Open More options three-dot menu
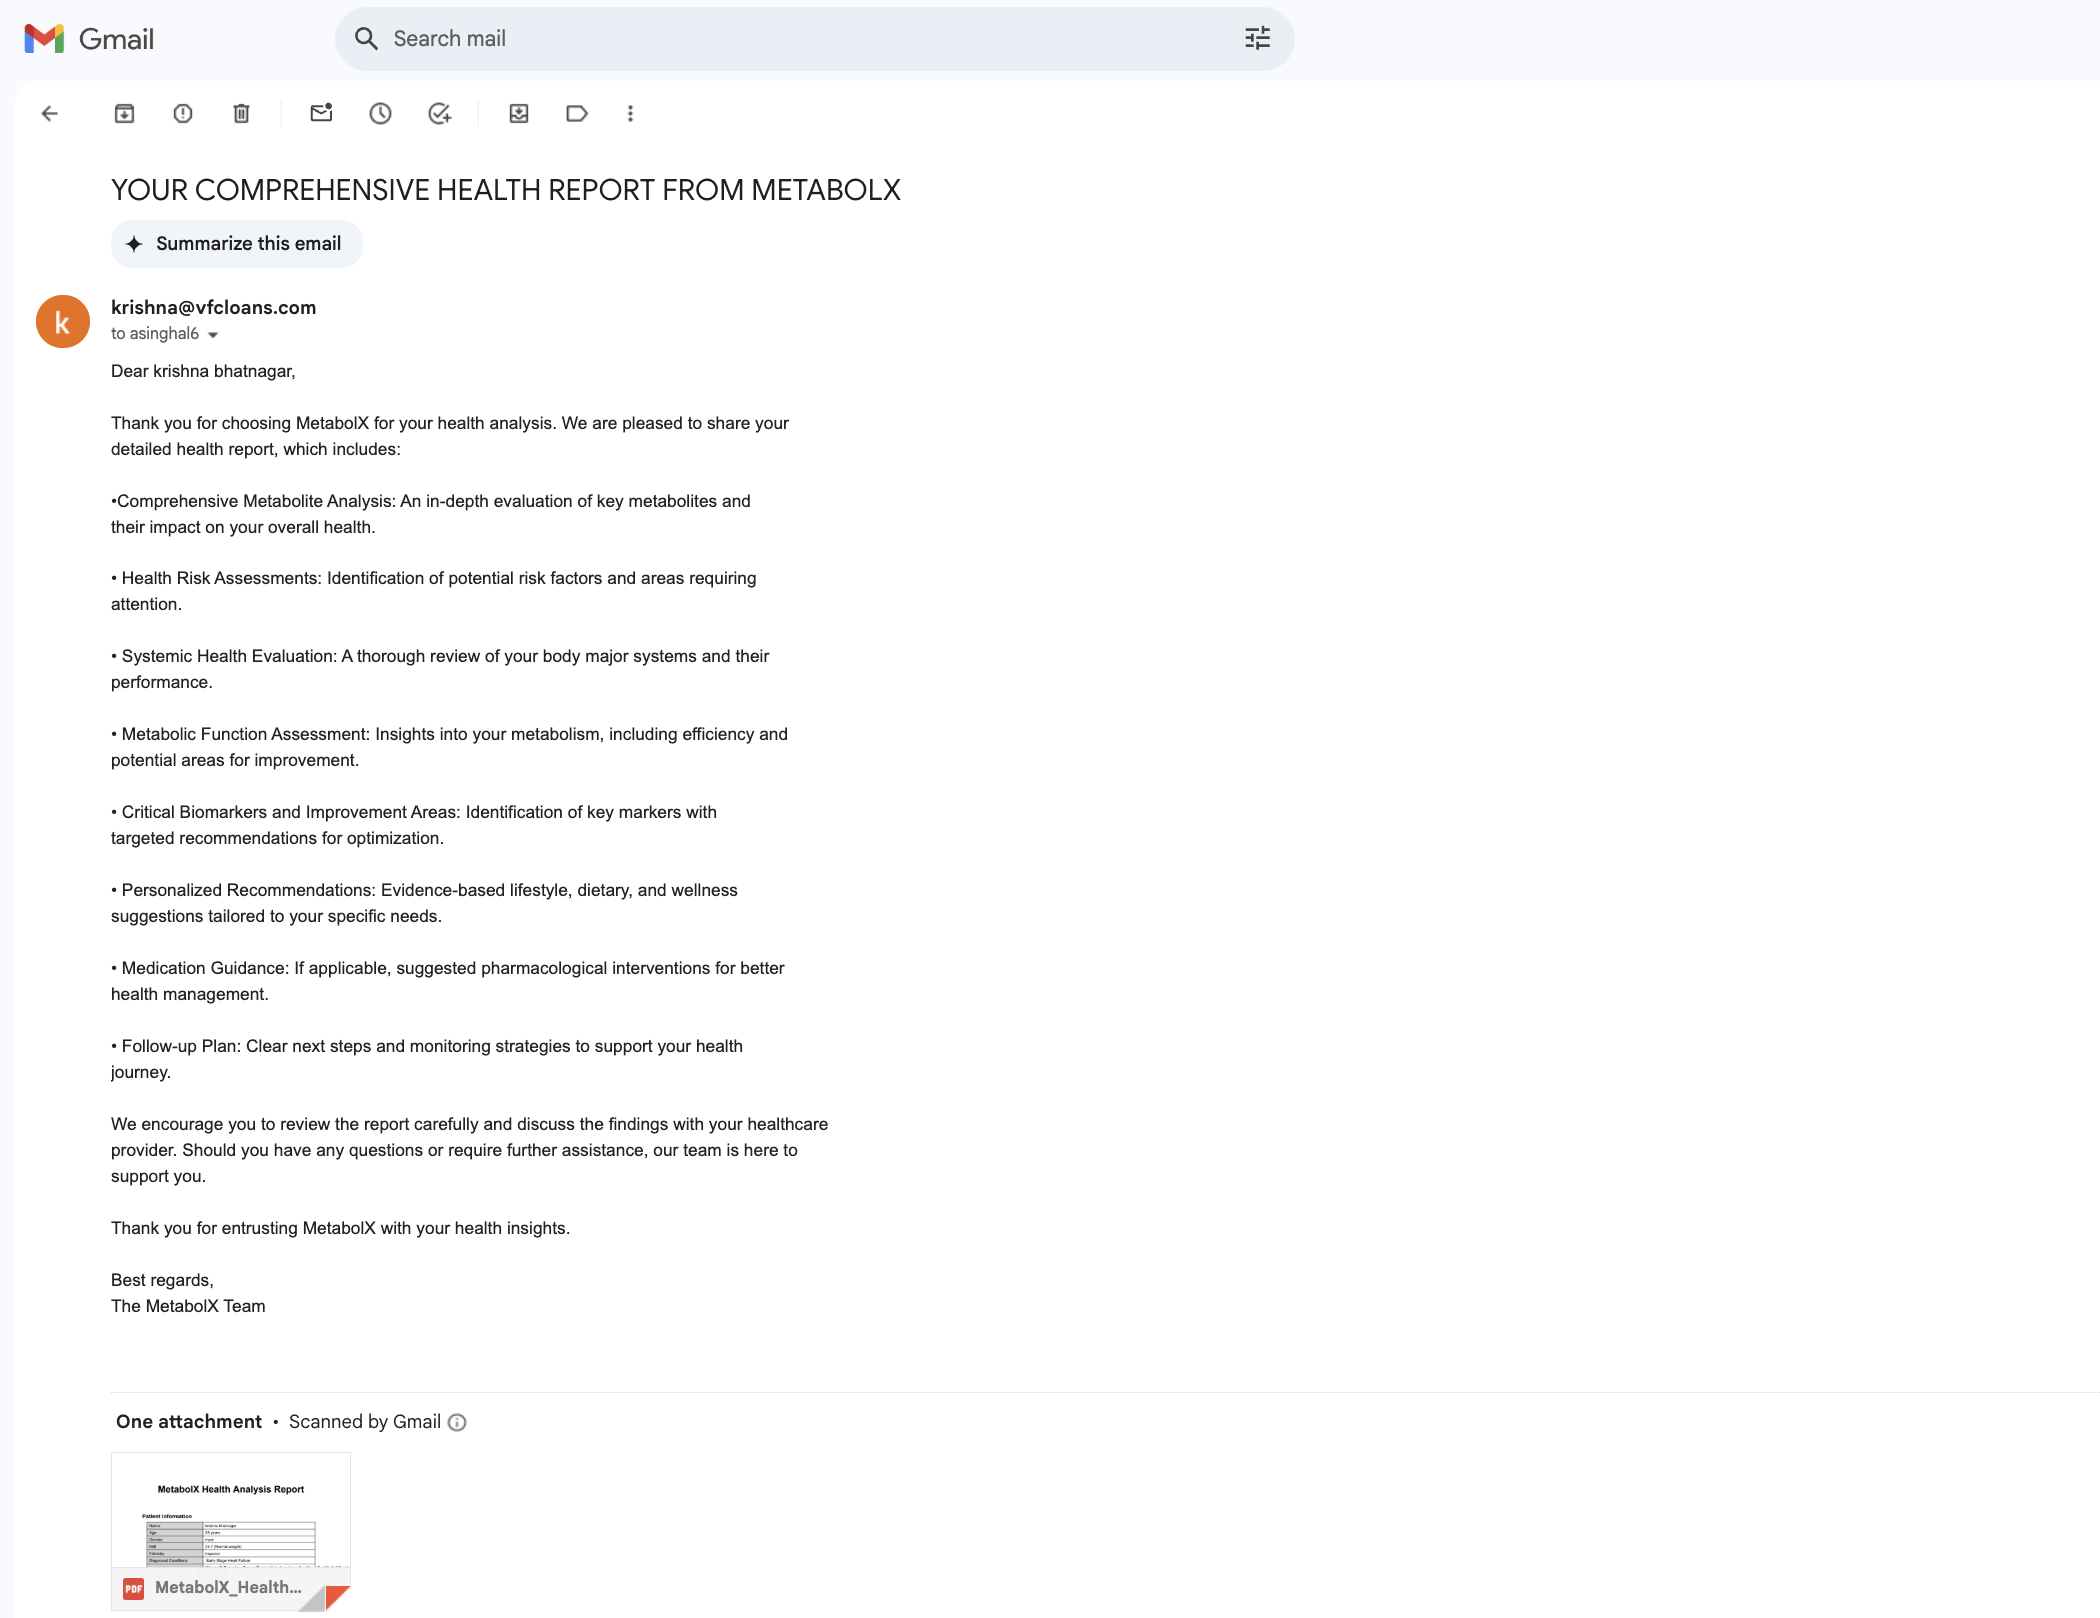Viewport: 2100px width, 1618px height. 630,114
